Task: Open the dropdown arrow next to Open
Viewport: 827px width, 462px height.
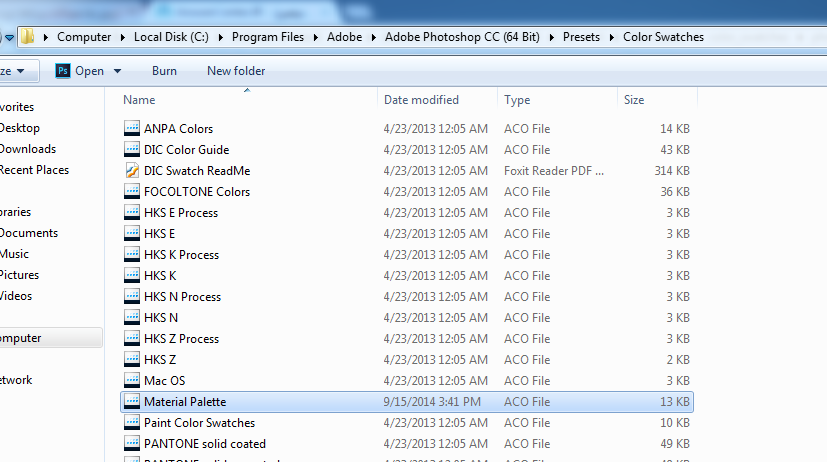Action: [118, 71]
